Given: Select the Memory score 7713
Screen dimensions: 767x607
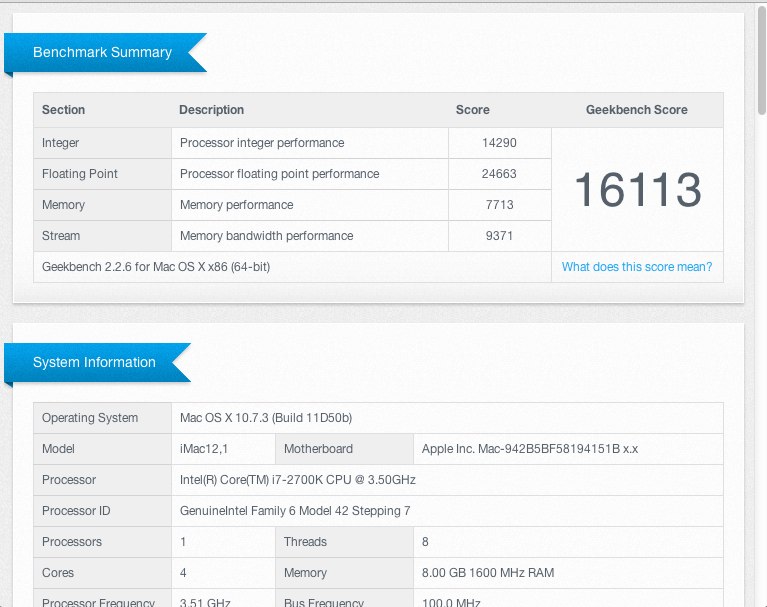Looking at the screenshot, I should [x=499, y=204].
